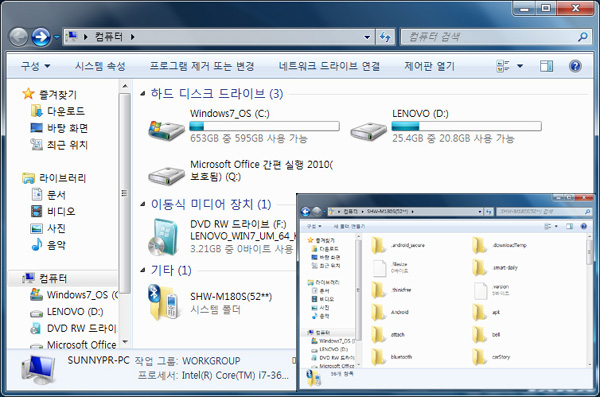The image size is (600, 397).
Task: Click 제어판 열기 in toolbar
Action: (429, 66)
